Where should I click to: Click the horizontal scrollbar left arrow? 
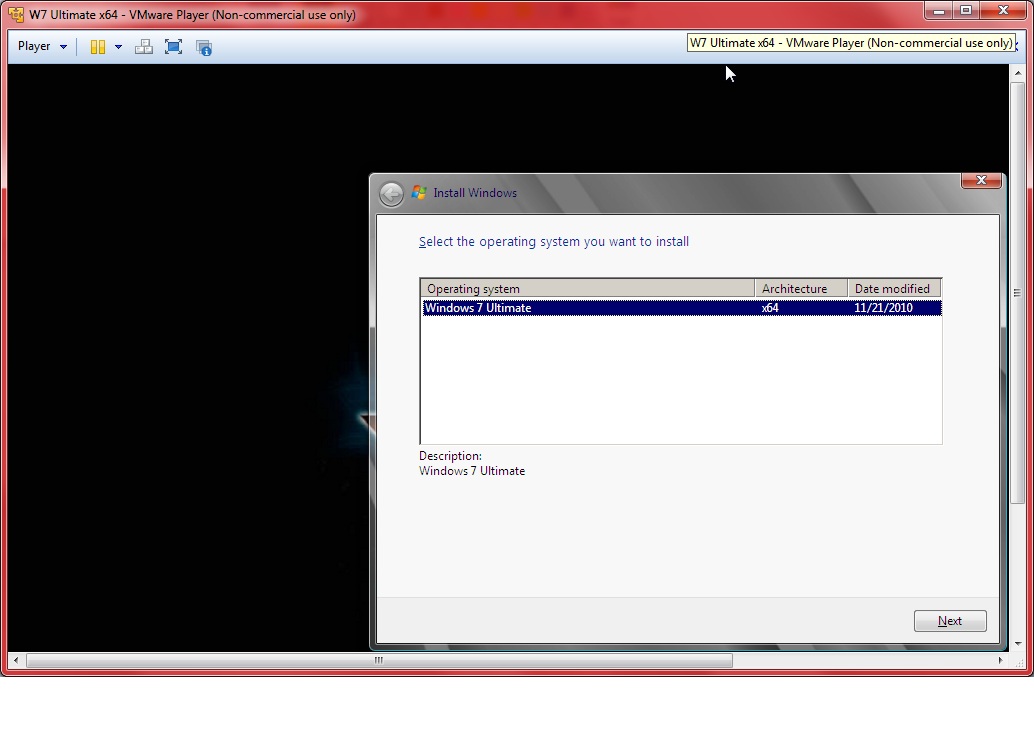[16, 660]
